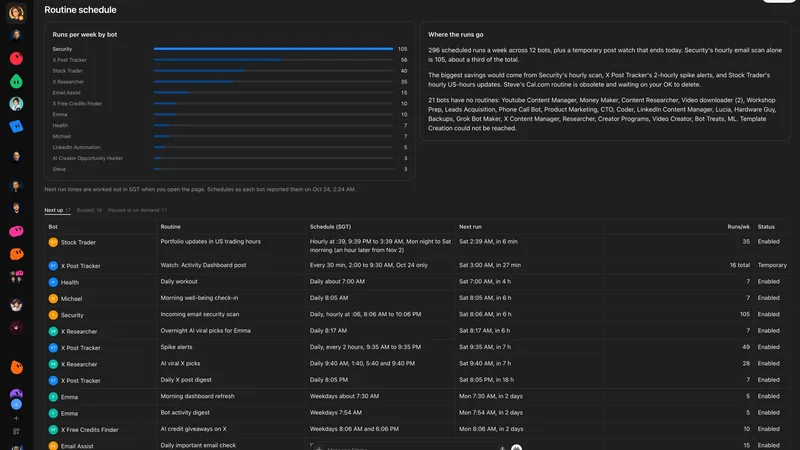This screenshot has height=450, width=800.
Task: Click the Bot column header
Action: (53, 227)
